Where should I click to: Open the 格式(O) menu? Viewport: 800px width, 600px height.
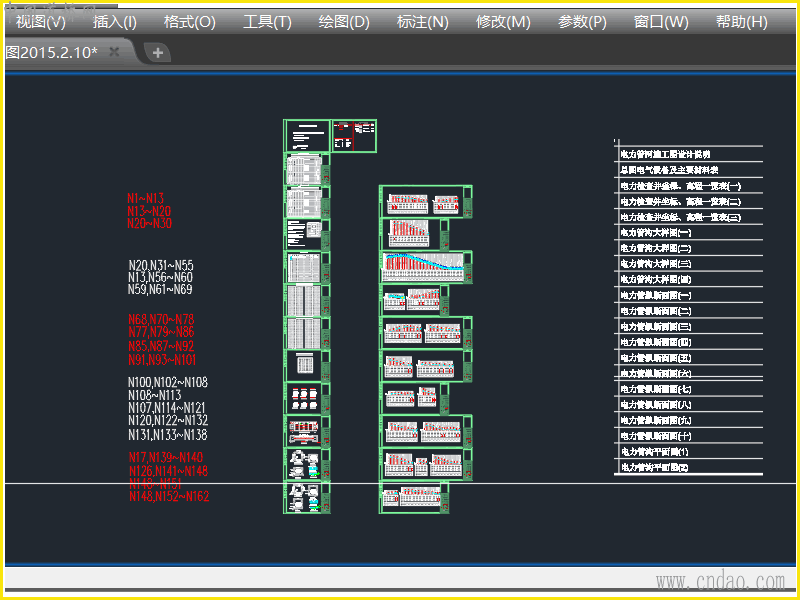click(190, 22)
